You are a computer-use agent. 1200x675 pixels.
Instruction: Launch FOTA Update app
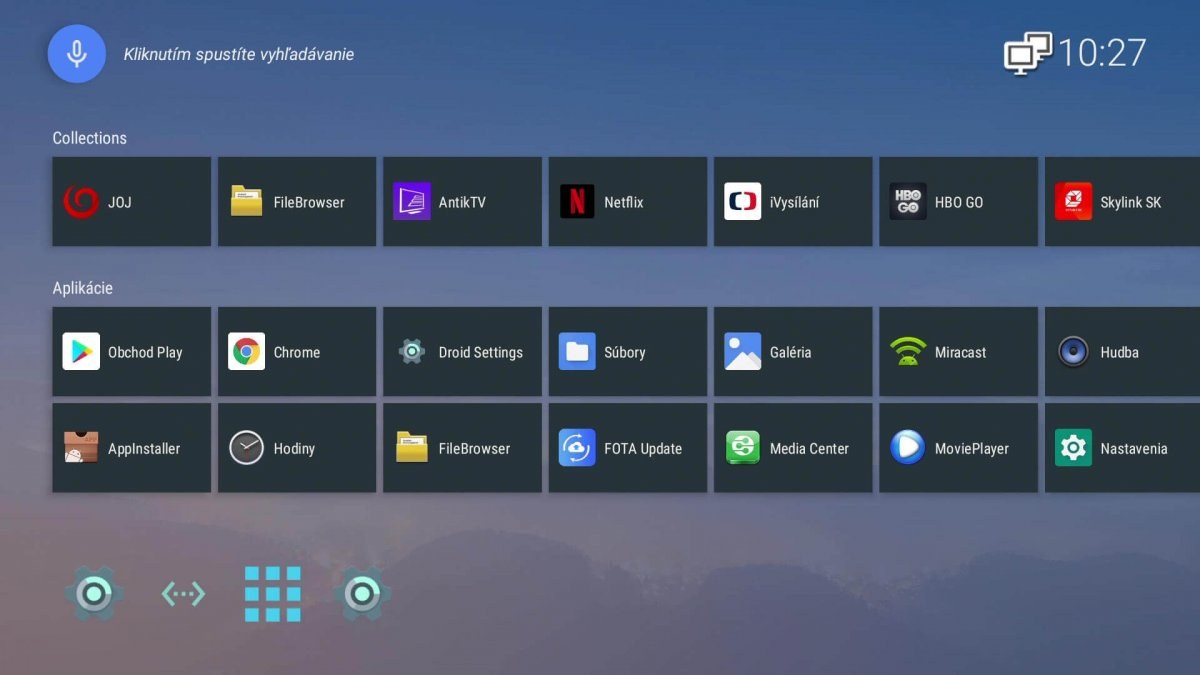click(627, 448)
